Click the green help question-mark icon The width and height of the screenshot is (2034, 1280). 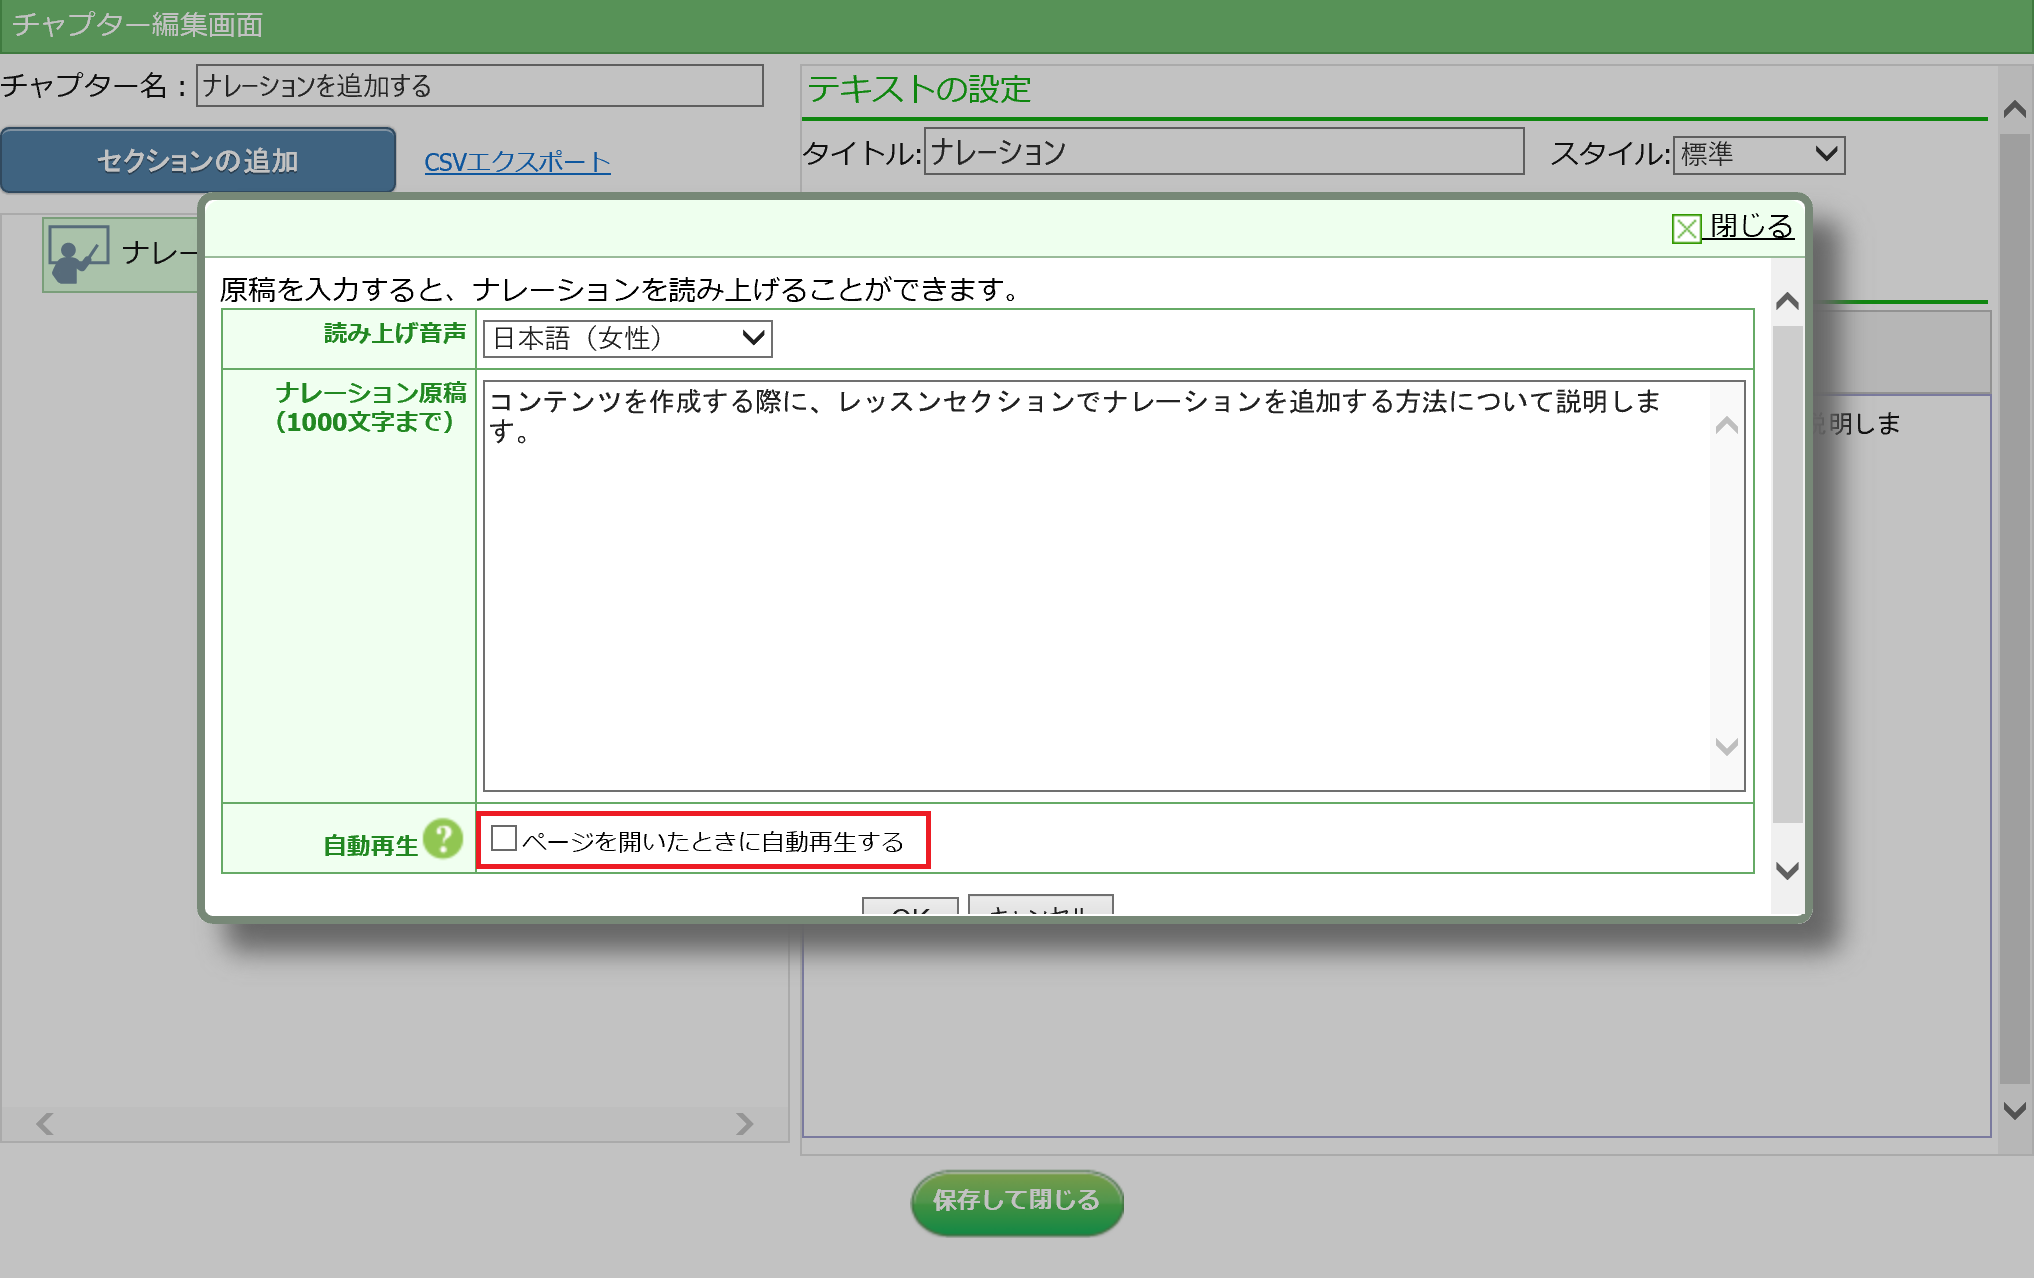(442, 839)
